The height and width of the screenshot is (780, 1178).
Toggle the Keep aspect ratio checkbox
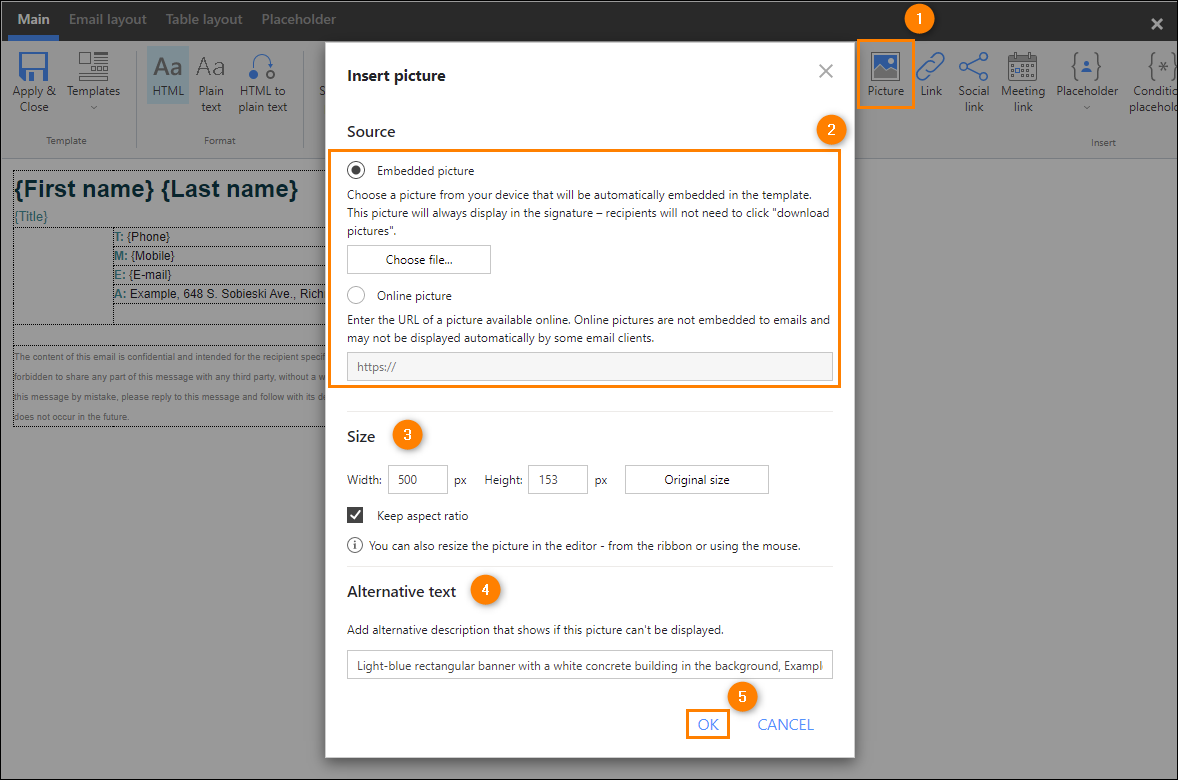[x=355, y=515]
